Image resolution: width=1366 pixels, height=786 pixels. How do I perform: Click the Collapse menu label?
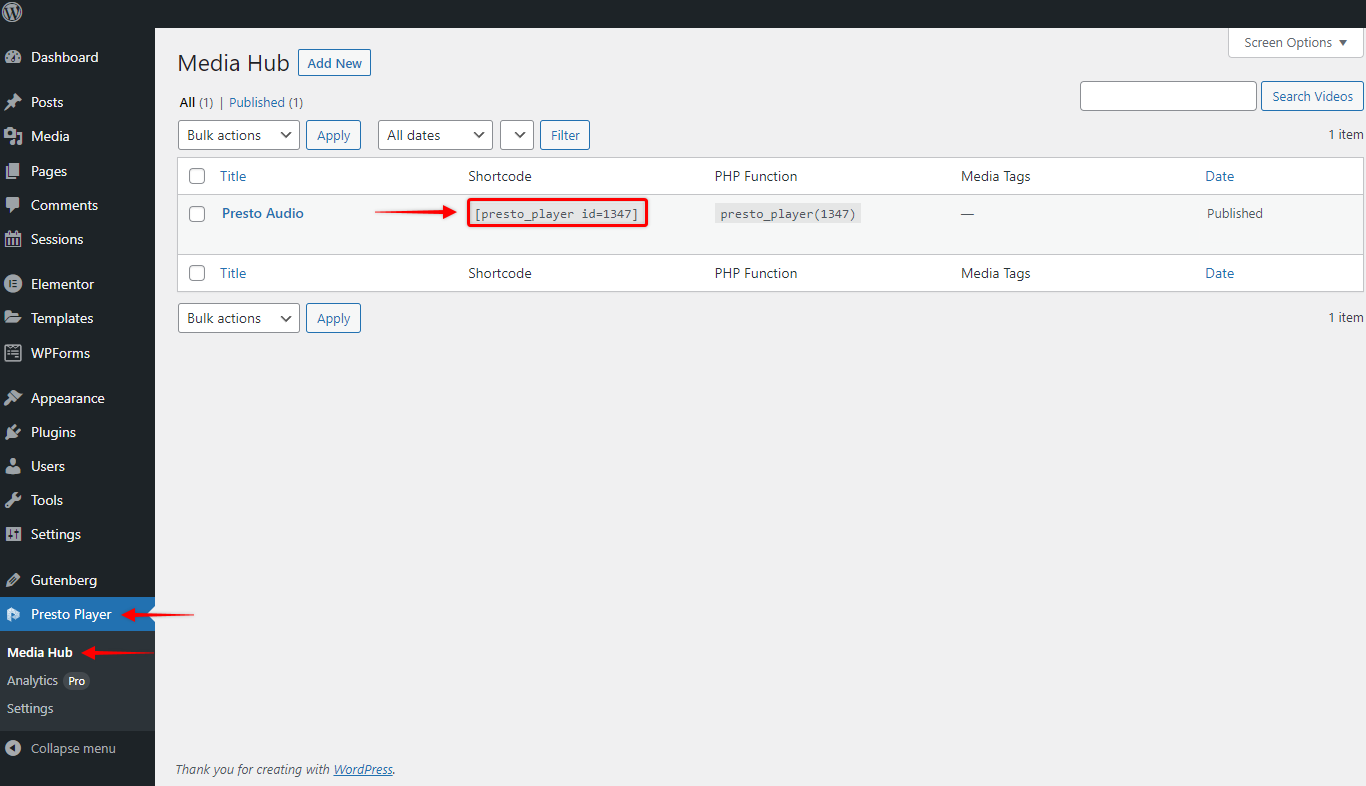(x=73, y=748)
